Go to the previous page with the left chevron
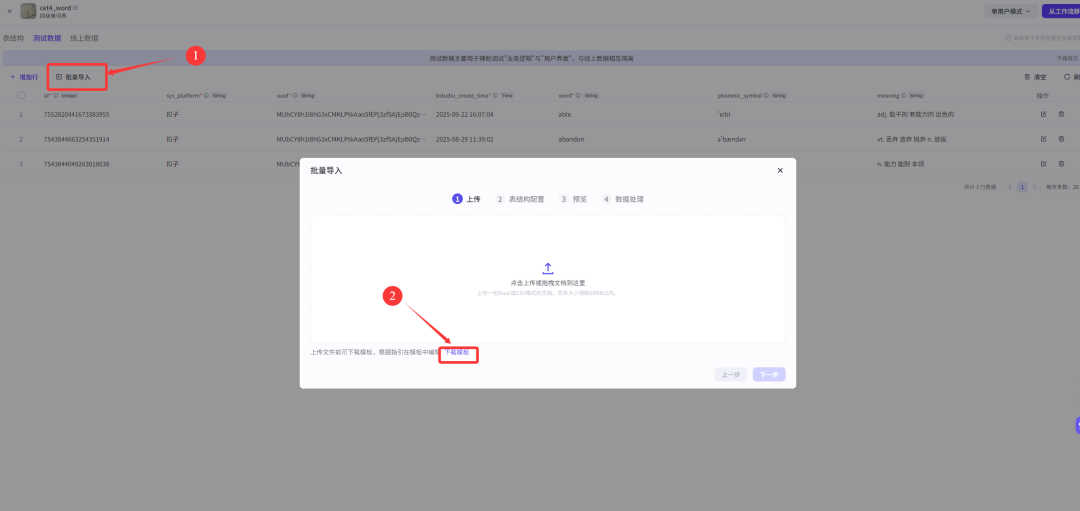Viewport: 1080px width, 511px height. [x=1010, y=187]
